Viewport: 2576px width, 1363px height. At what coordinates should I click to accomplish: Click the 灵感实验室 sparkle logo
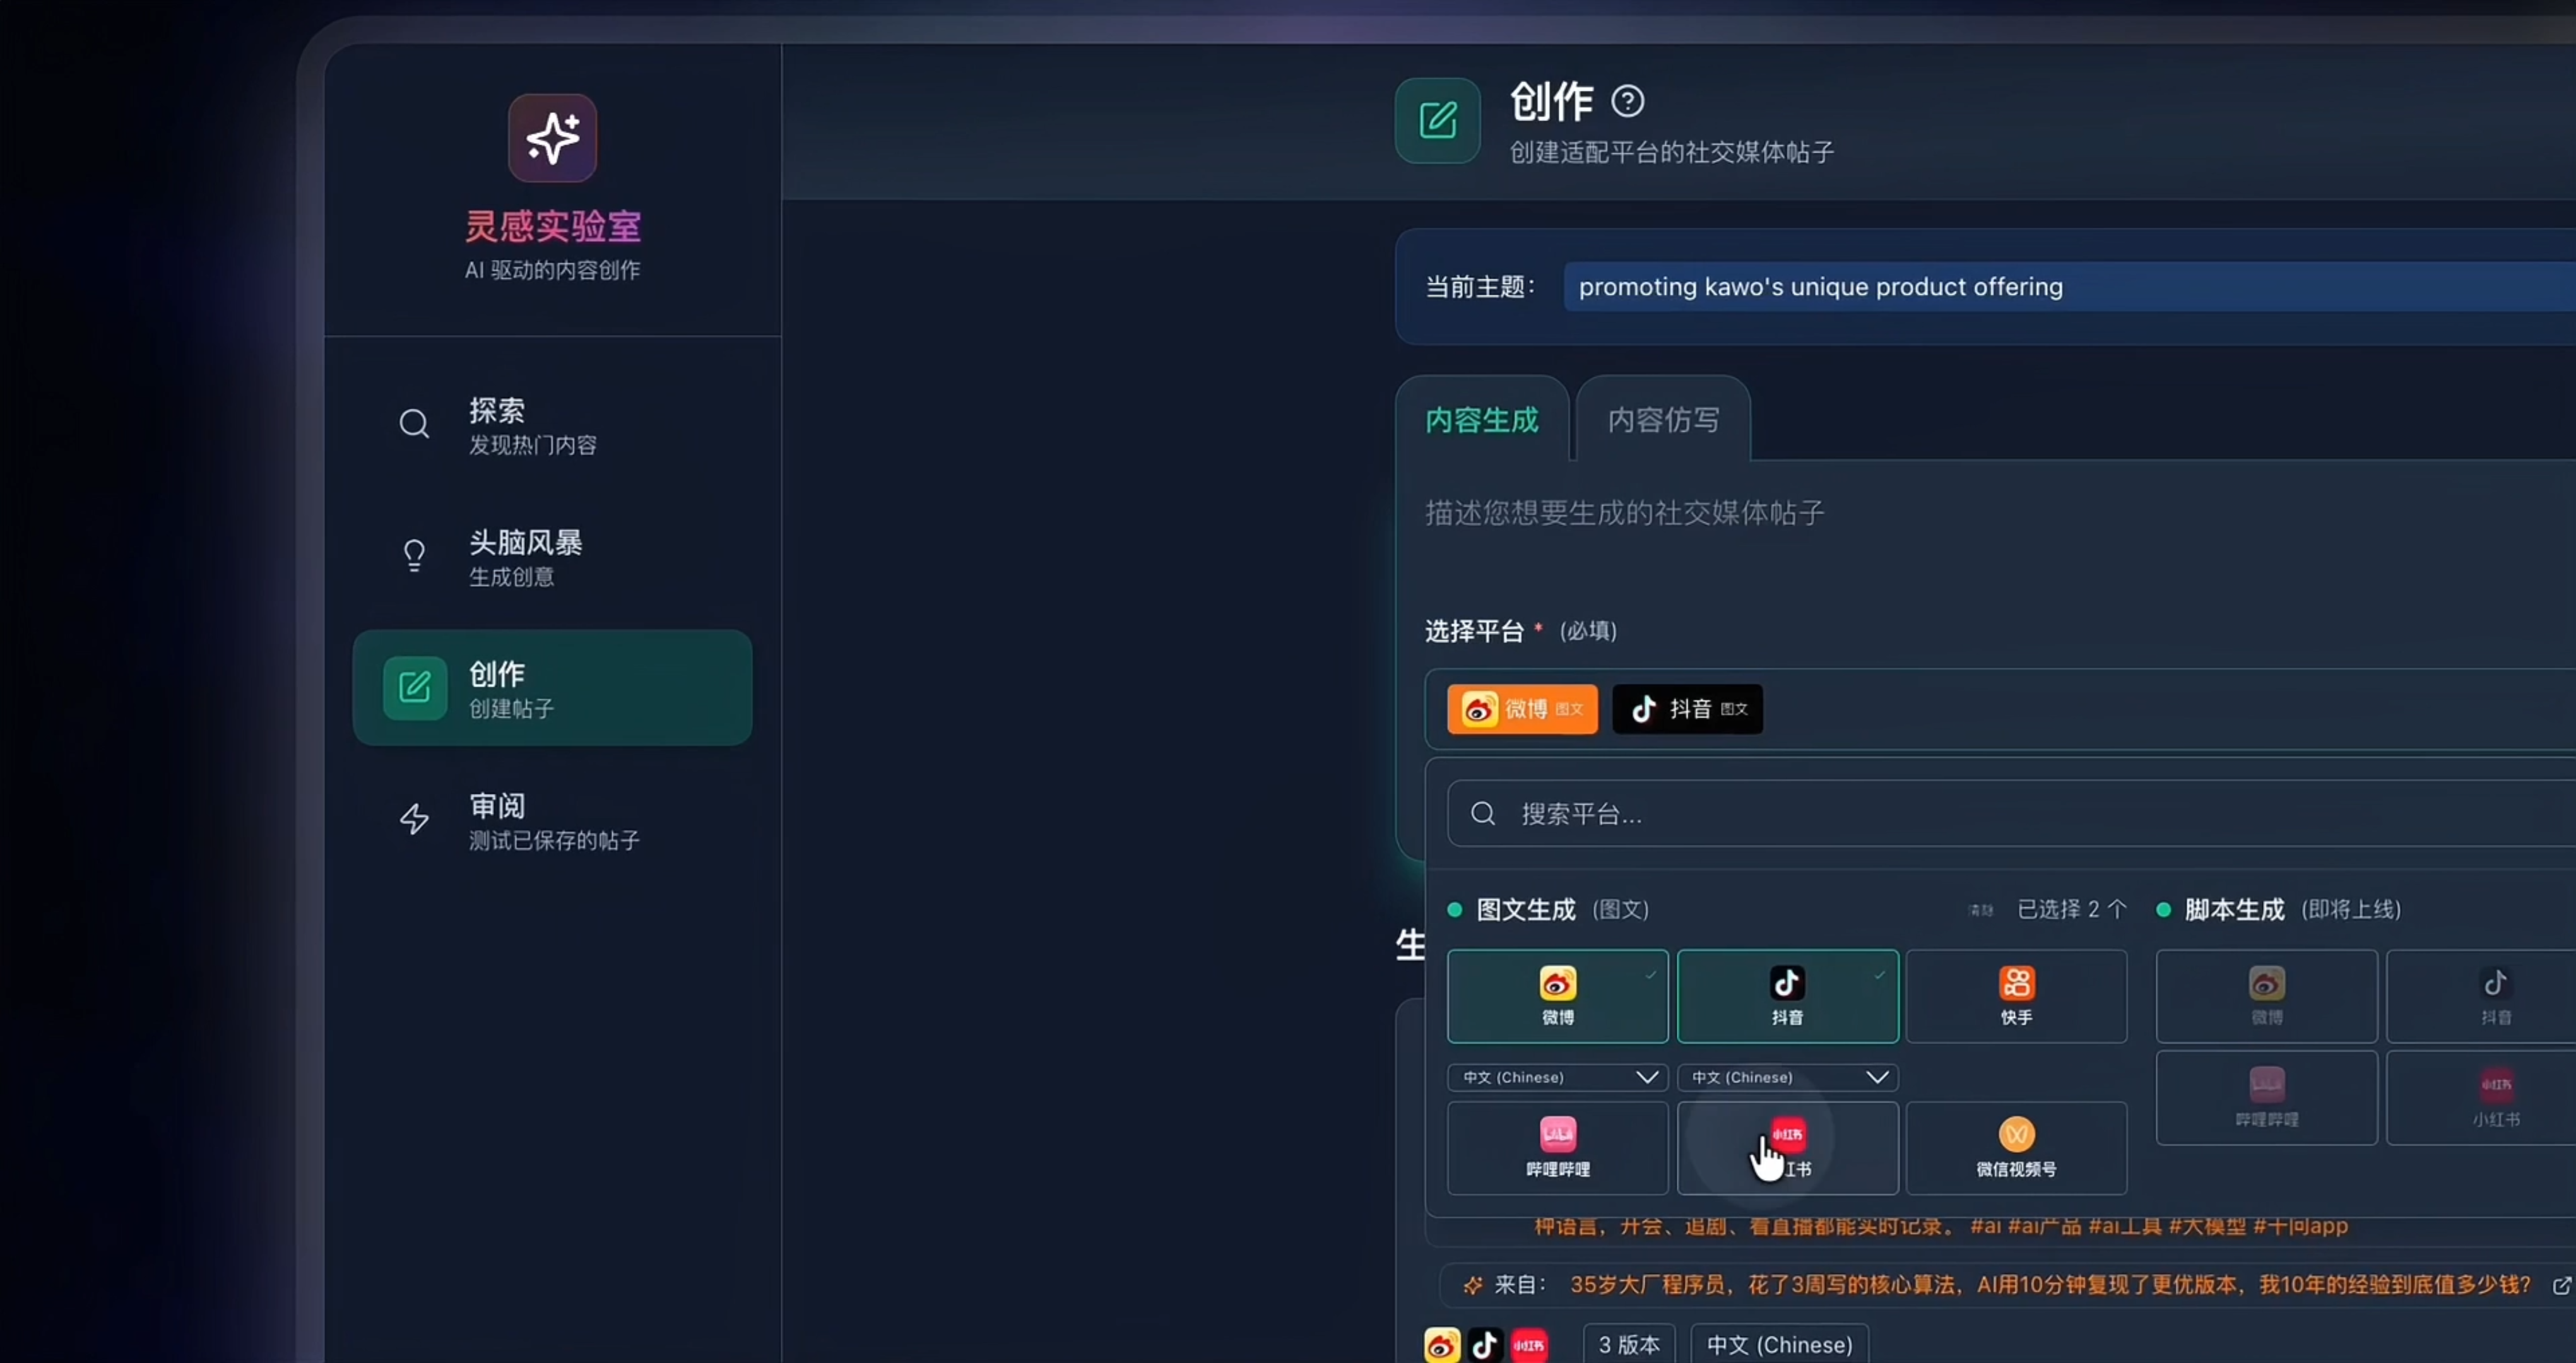pyautogui.click(x=552, y=138)
